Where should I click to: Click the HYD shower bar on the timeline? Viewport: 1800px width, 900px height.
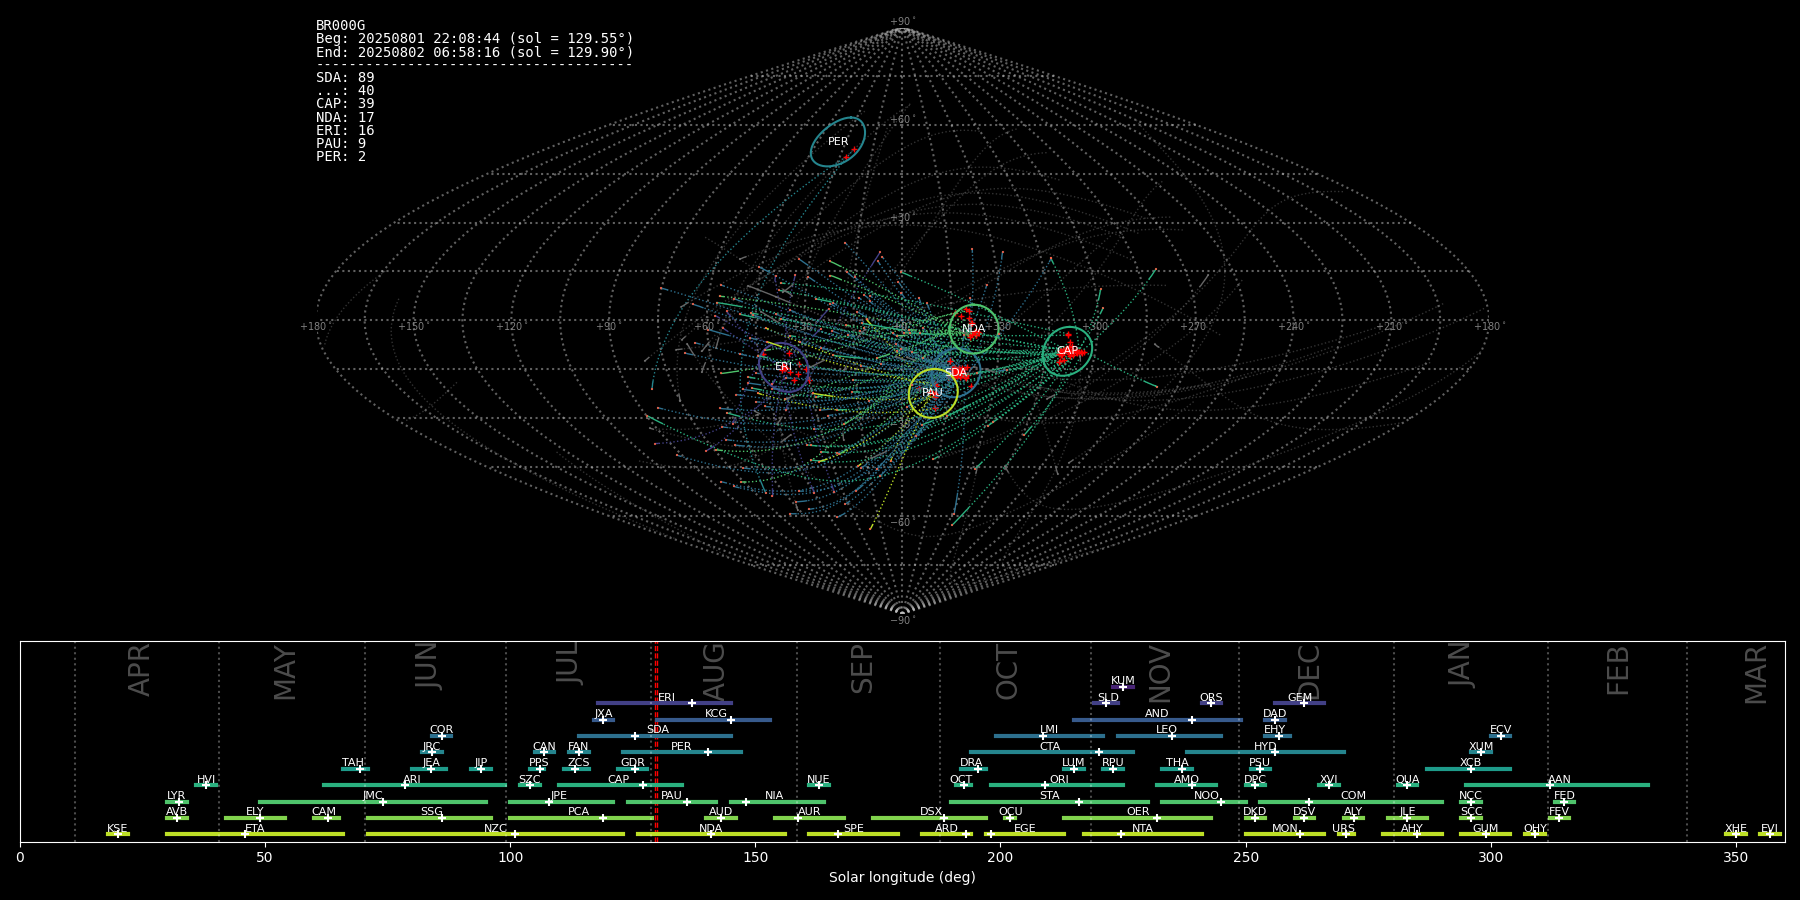(x=1265, y=752)
